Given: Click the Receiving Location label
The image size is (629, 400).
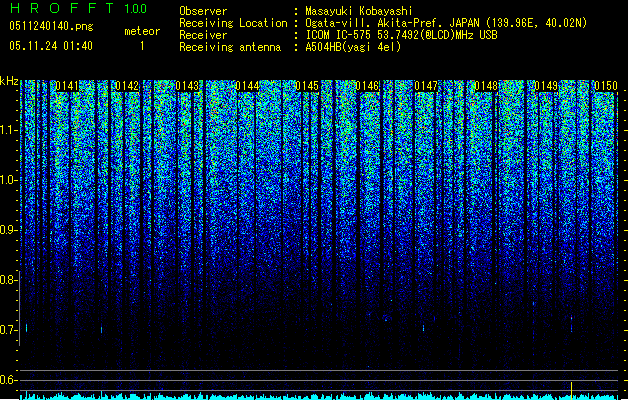Looking at the screenshot, I should click(x=233, y=23).
